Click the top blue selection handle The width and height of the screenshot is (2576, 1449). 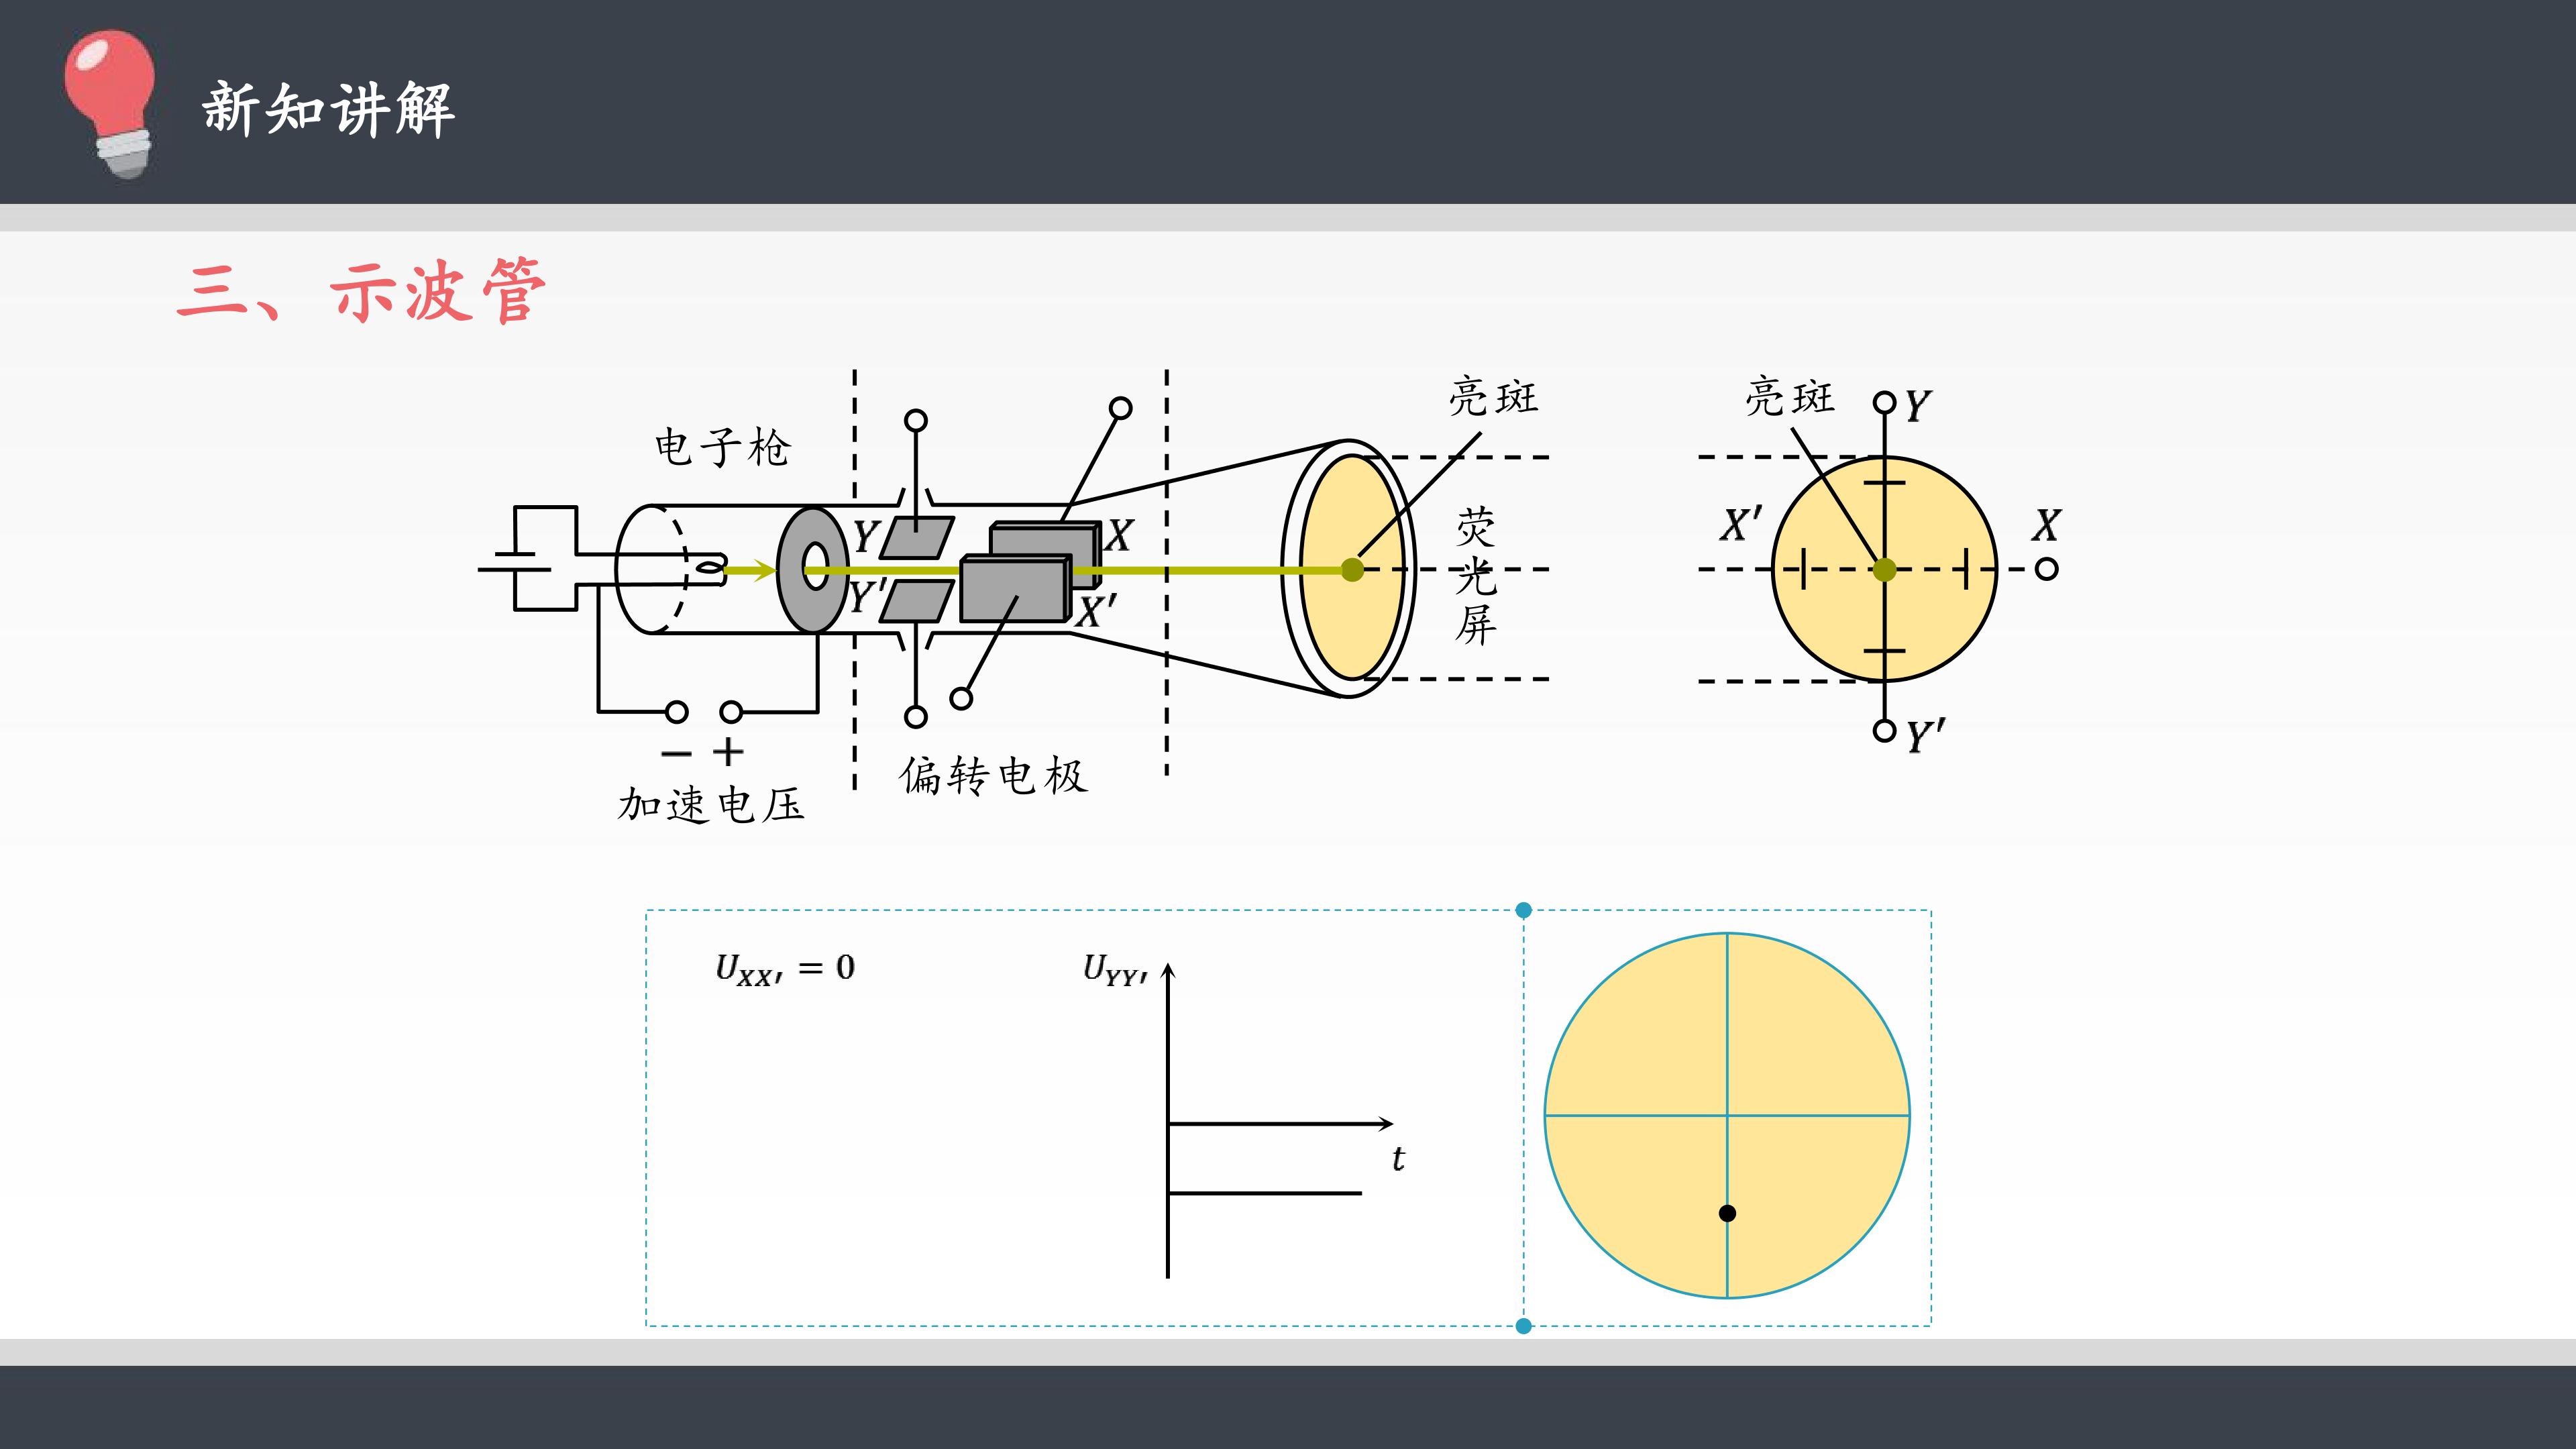pos(1523,910)
